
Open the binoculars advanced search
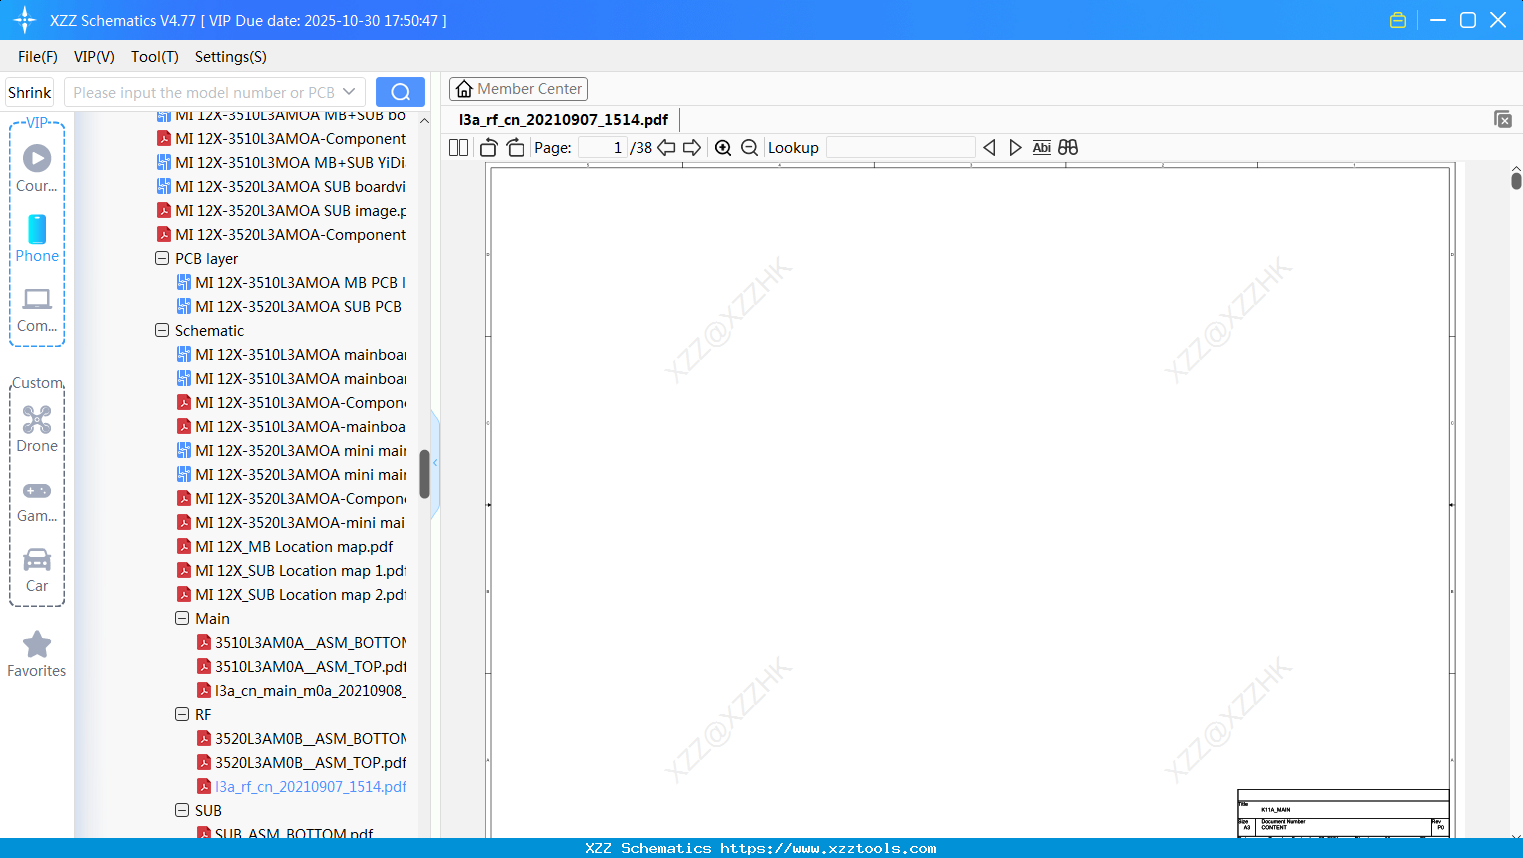click(x=1067, y=147)
